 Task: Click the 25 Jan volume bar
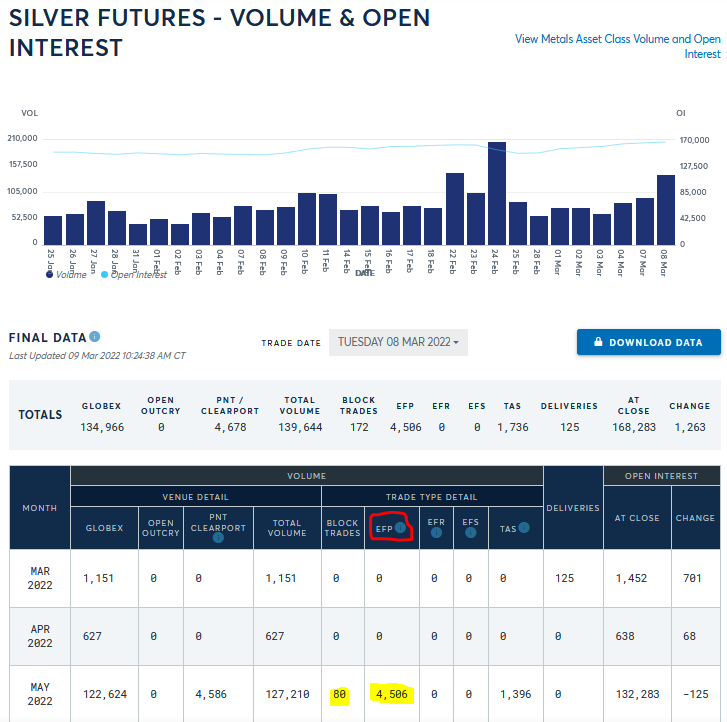(53, 230)
